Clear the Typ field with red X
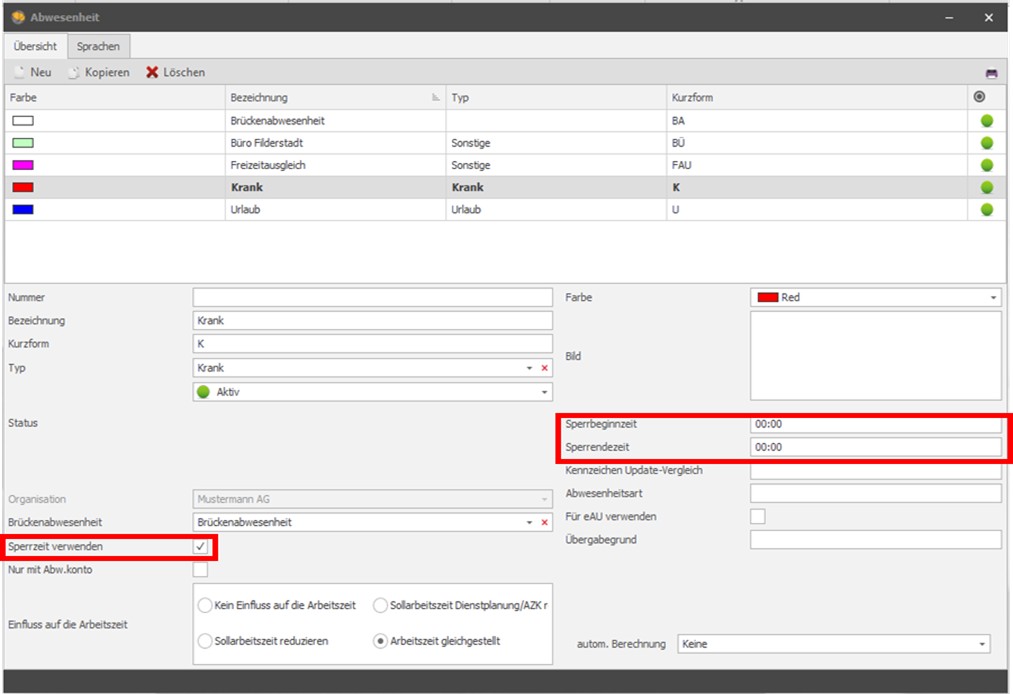 pyautogui.click(x=545, y=368)
